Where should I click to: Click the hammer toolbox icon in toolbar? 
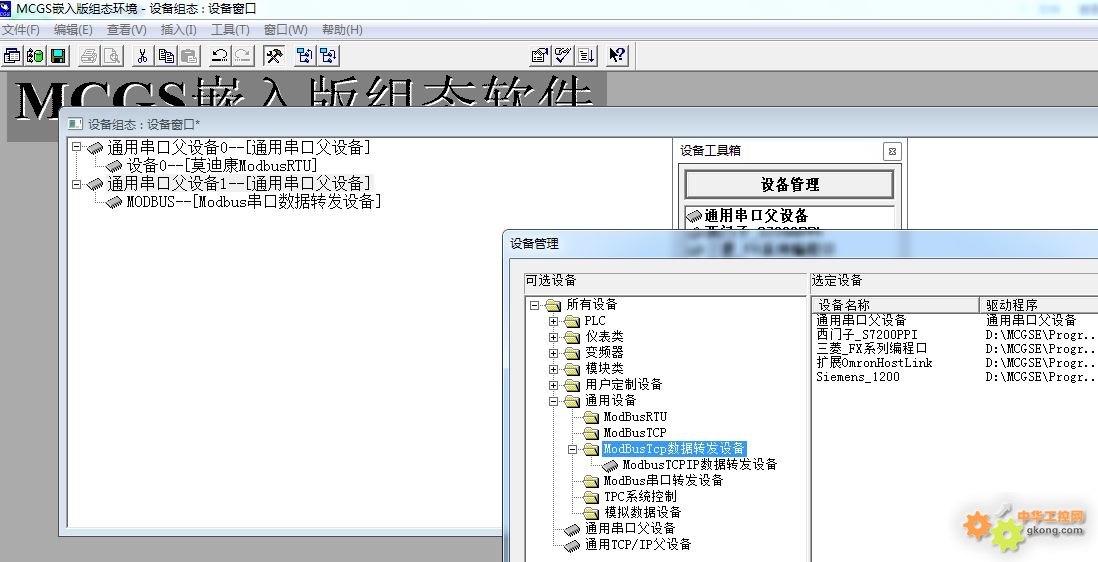point(273,56)
